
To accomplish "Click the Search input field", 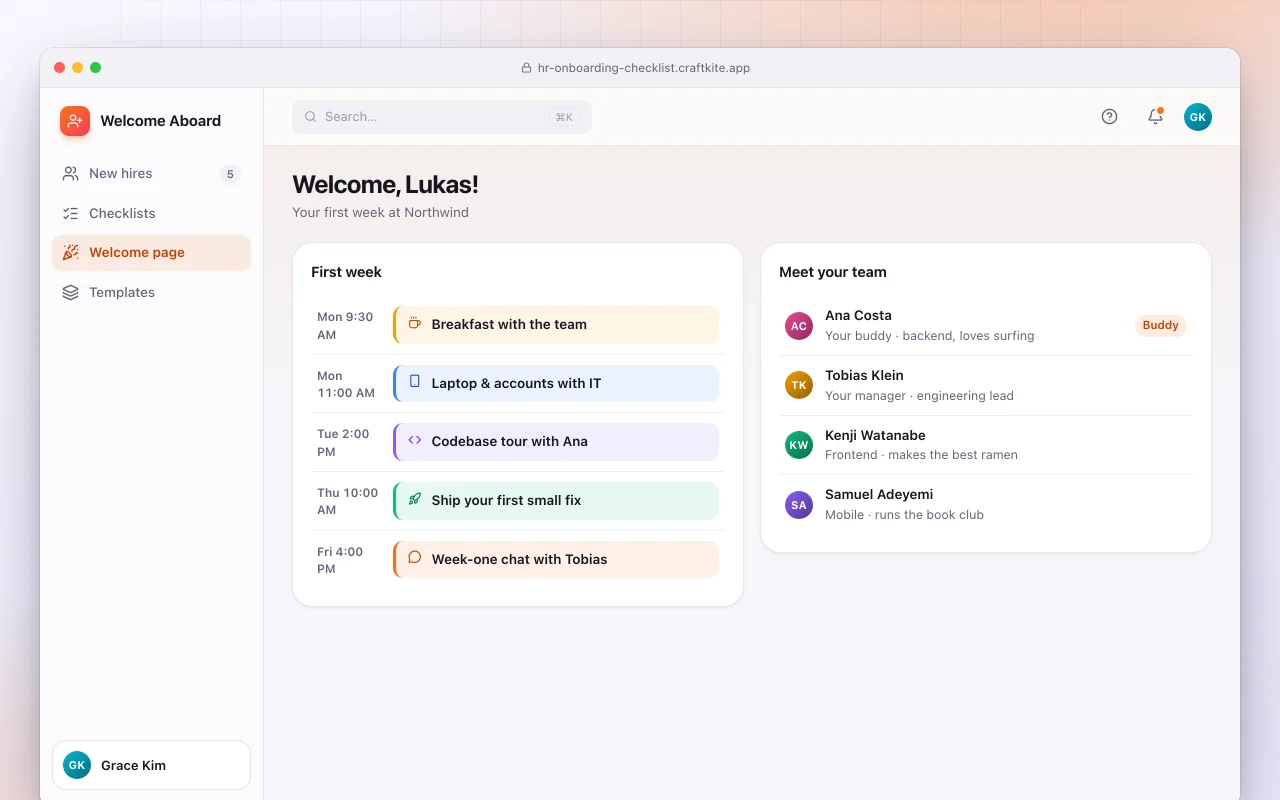I will (x=442, y=117).
